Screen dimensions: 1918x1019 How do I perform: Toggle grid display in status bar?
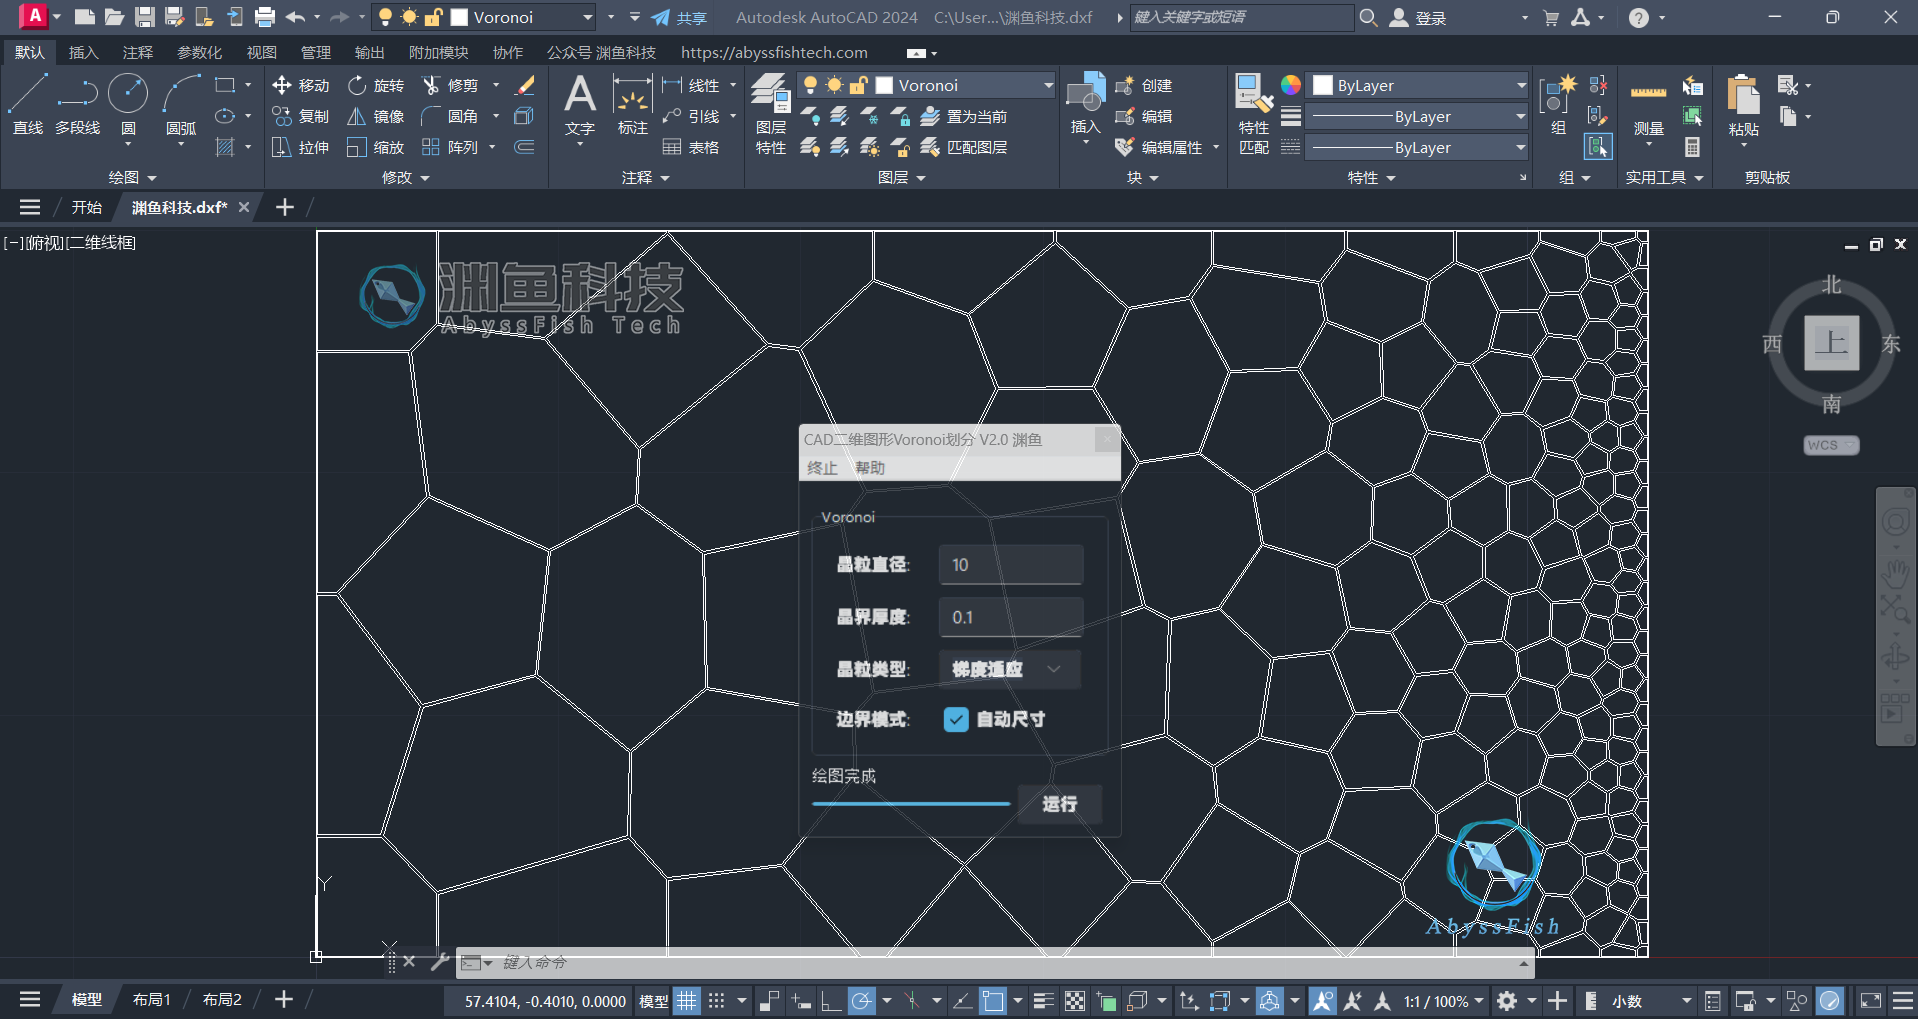pyautogui.click(x=686, y=1001)
